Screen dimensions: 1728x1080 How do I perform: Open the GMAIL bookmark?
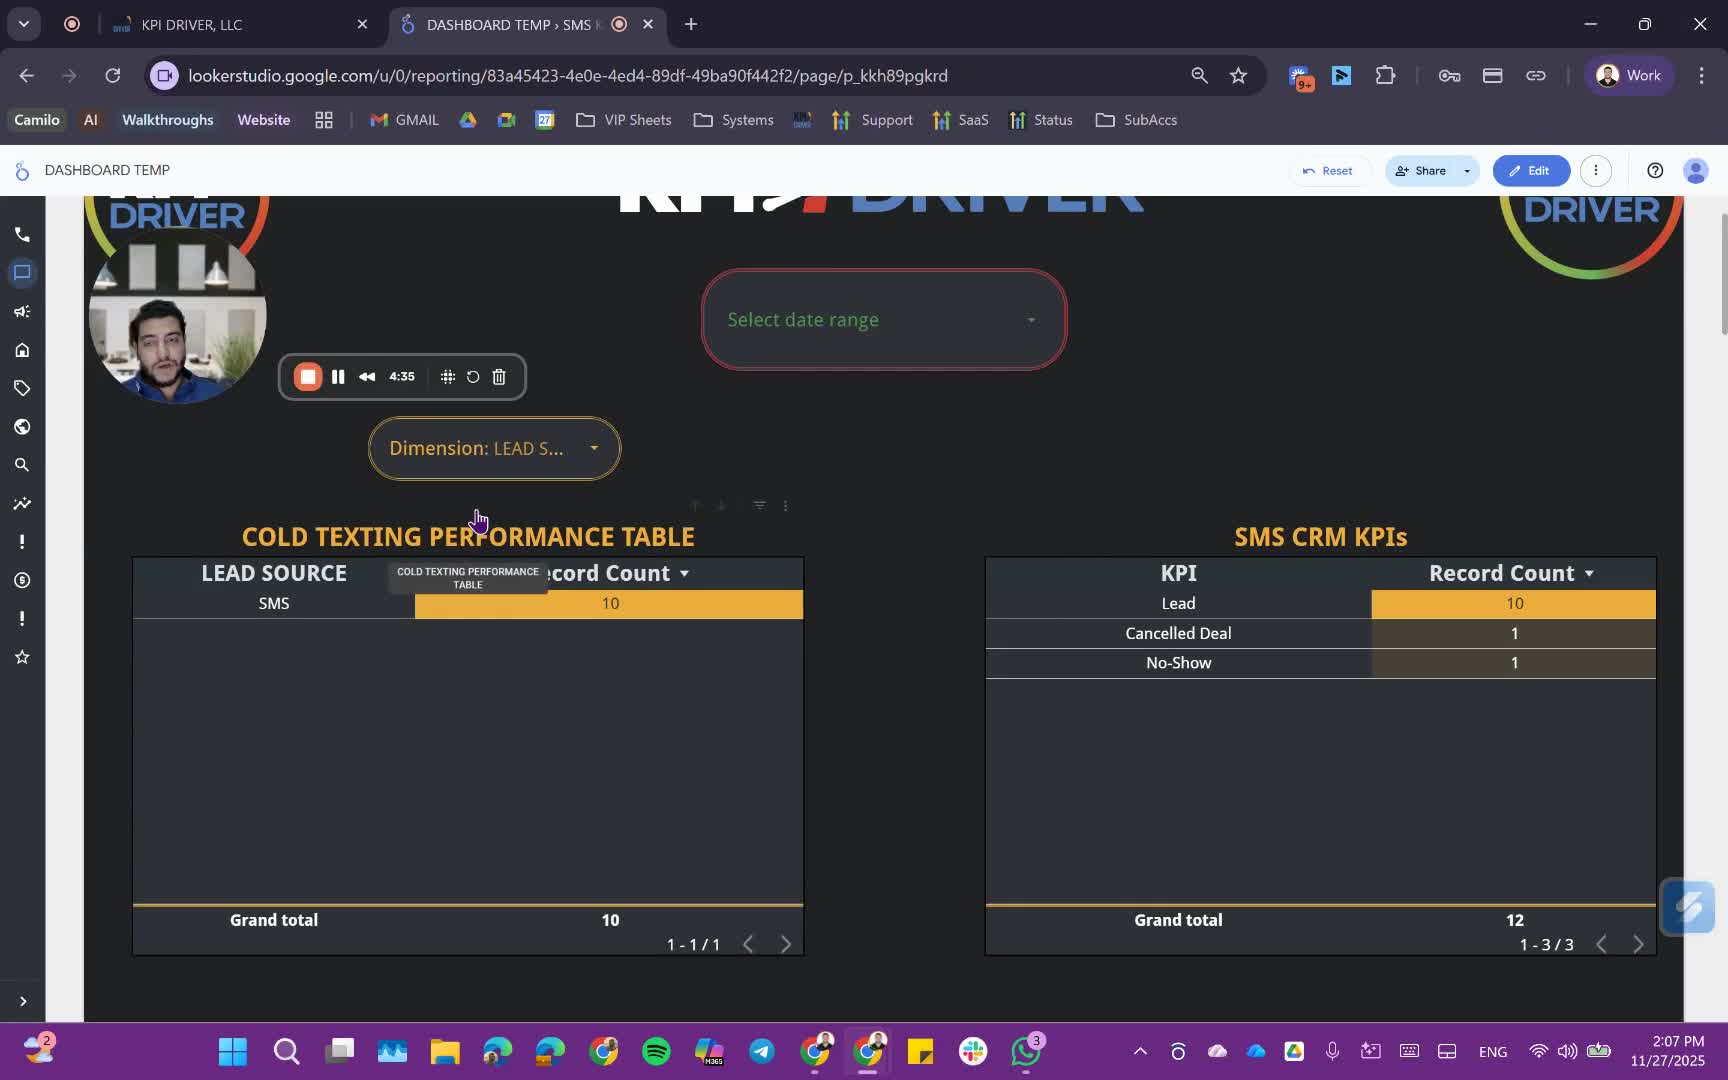404,120
